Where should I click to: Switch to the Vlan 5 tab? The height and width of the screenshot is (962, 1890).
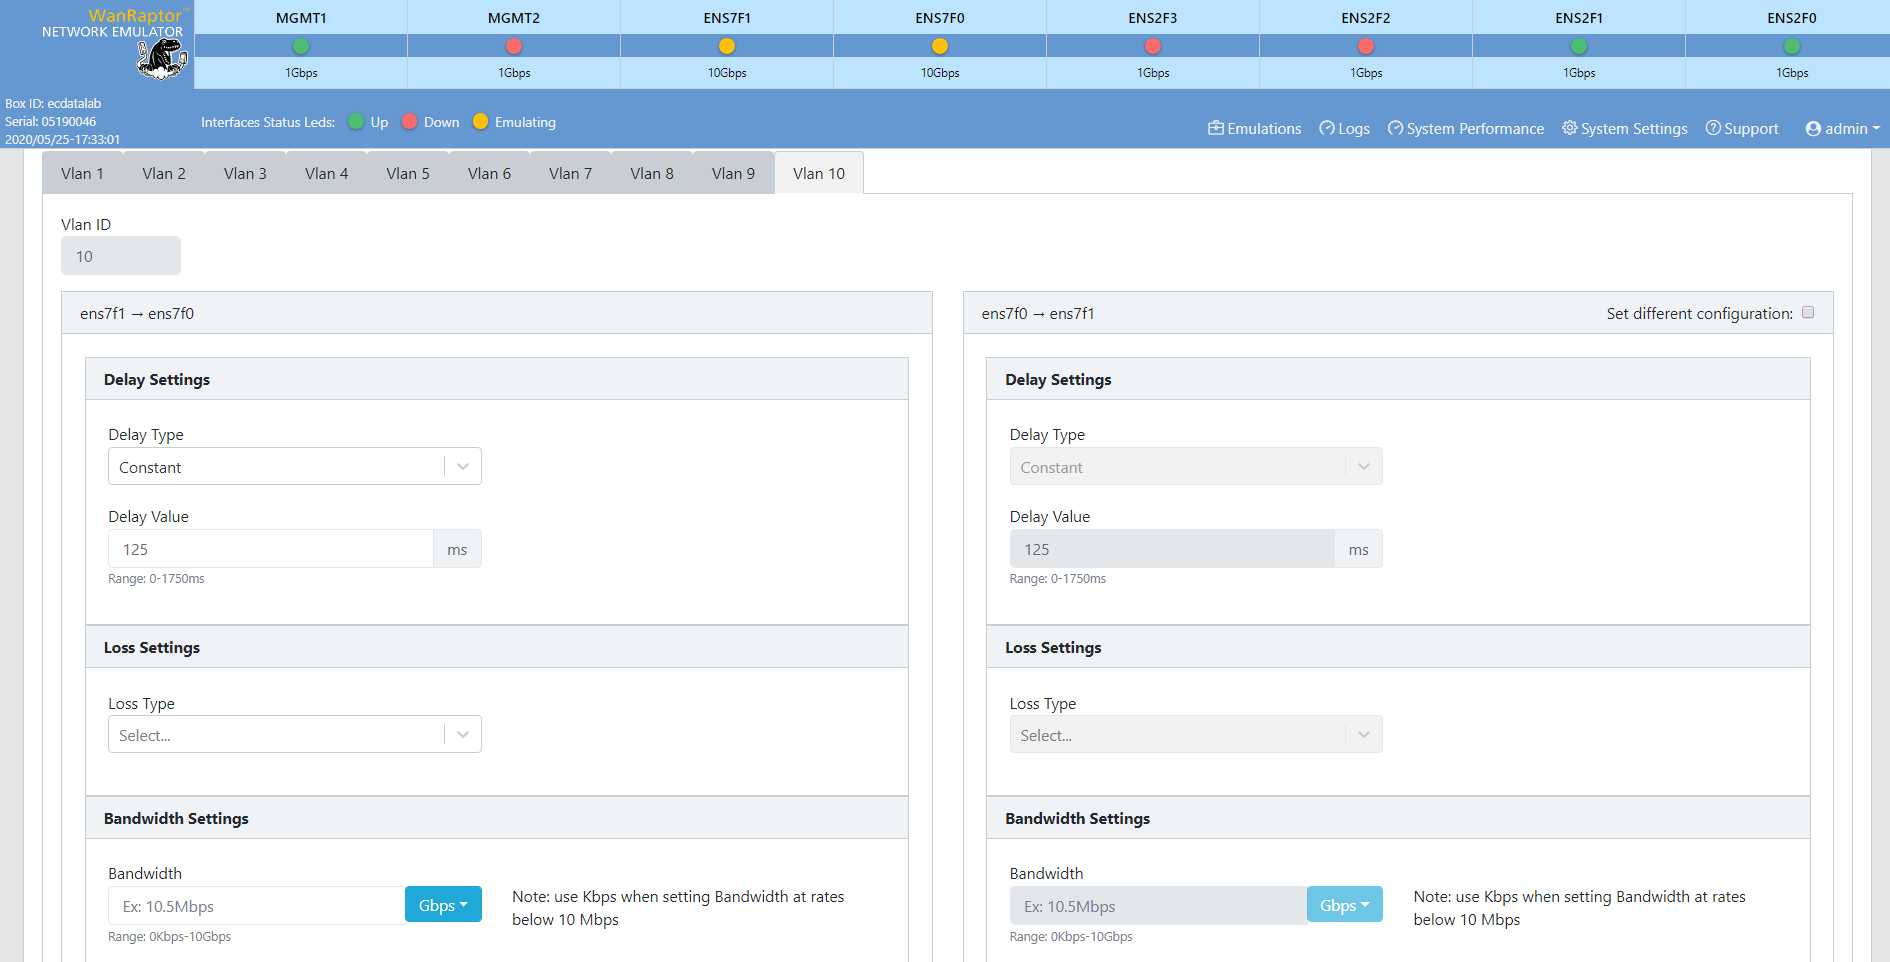[408, 174]
